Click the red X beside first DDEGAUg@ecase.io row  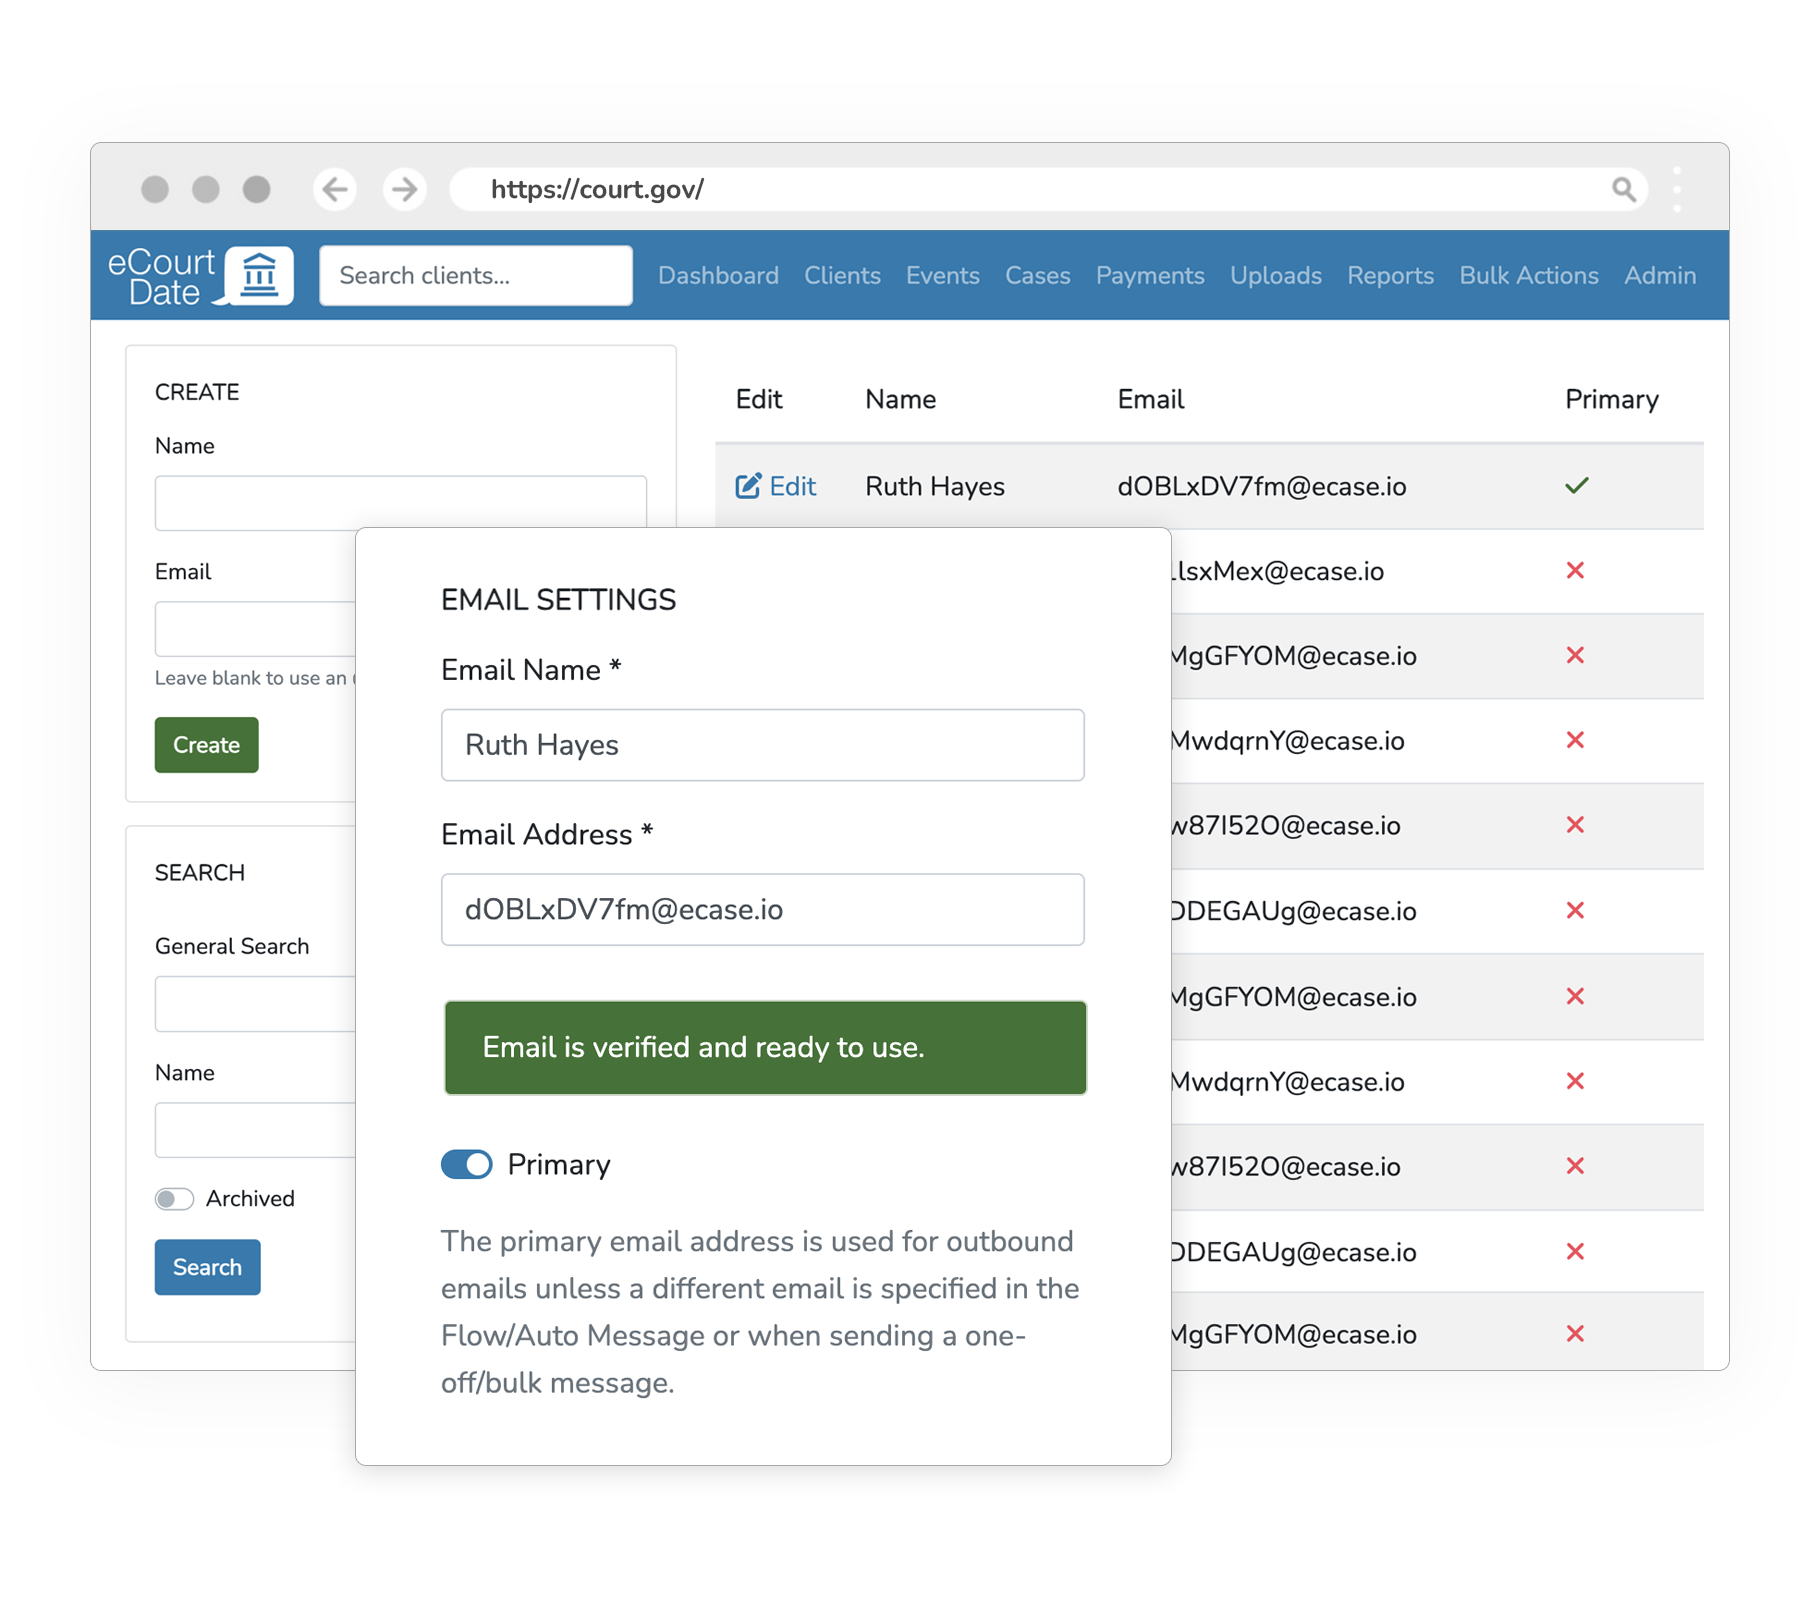pyautogui.click(x=1575, y=911)
